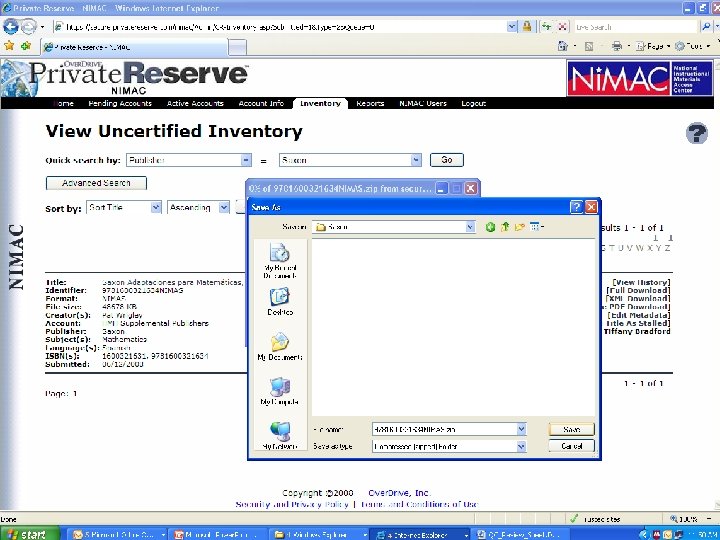The width and height of the screenshot is (720, 540).
Task: Open Security and Privacy Policy link
Action: (292, 504)
